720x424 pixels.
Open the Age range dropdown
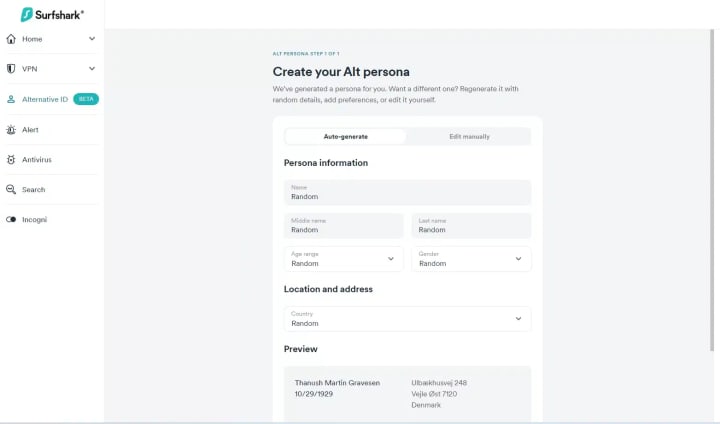click(344, 259)
